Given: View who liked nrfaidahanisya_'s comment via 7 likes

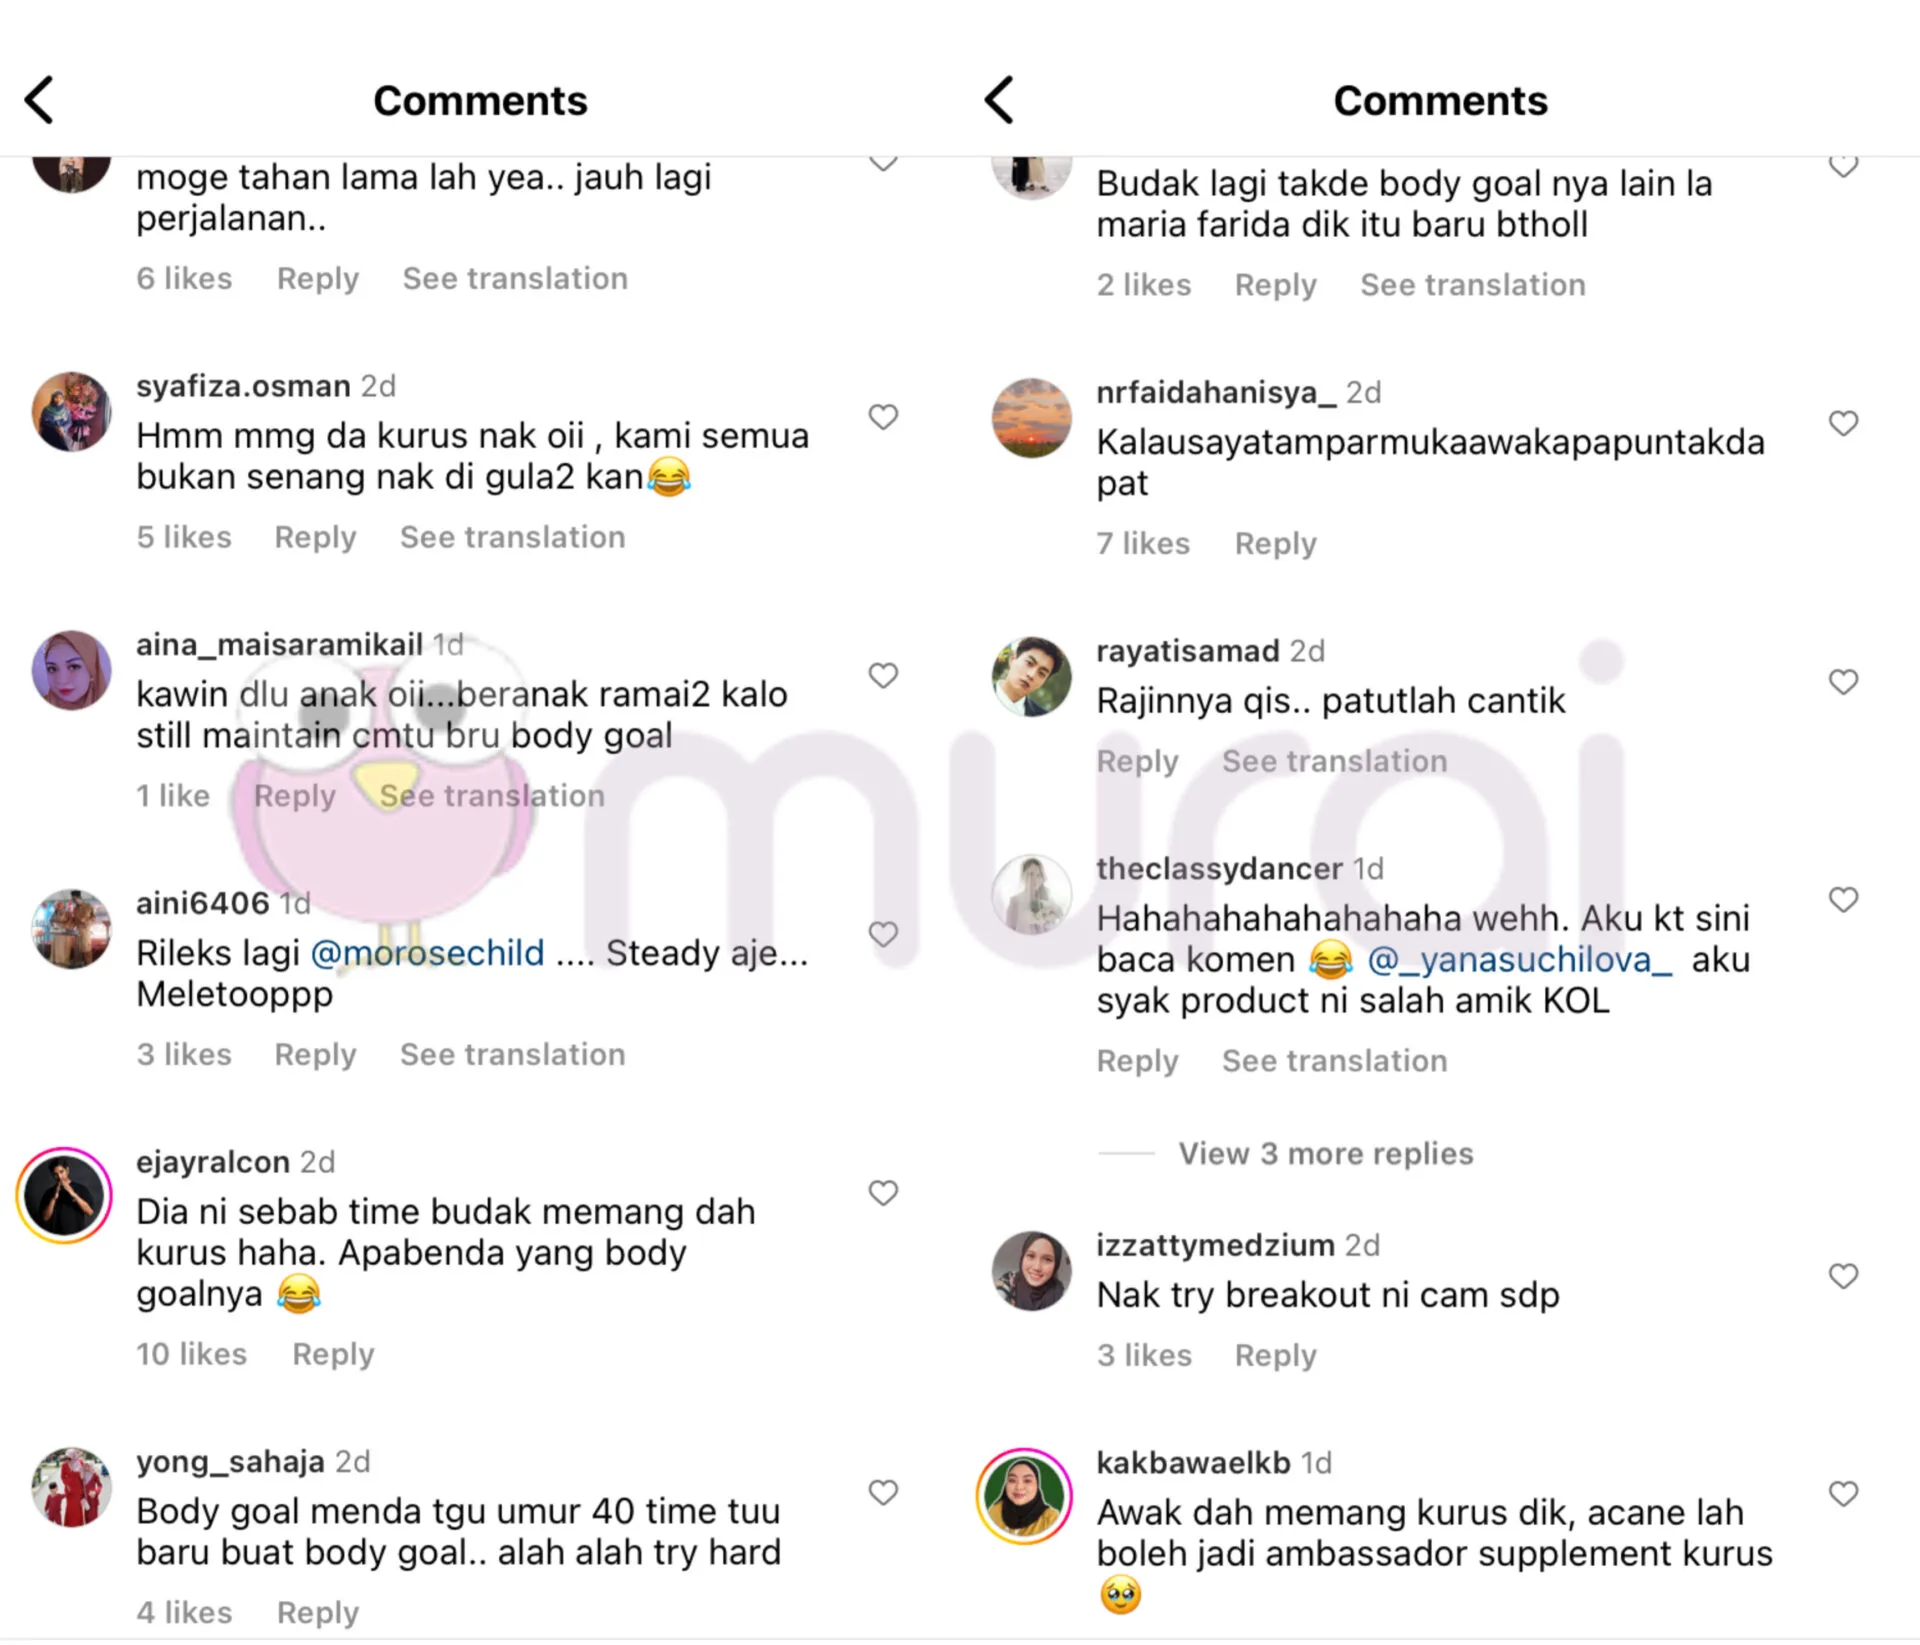Looking at the screenshot, I should (1143, 544).
